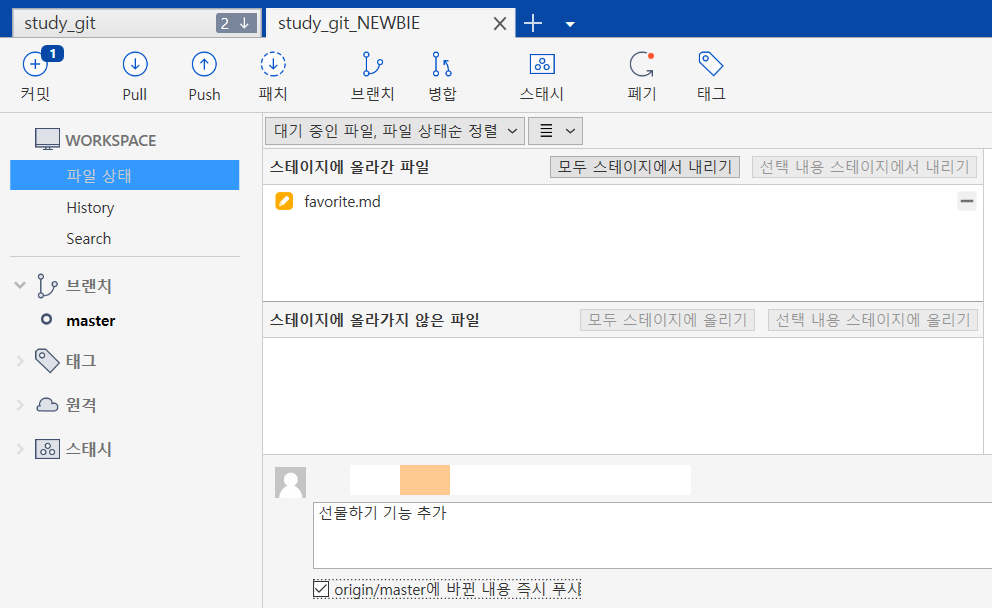Click the cloud icon for 원격
The image size is (992, 608).
(x=47, y=405)
